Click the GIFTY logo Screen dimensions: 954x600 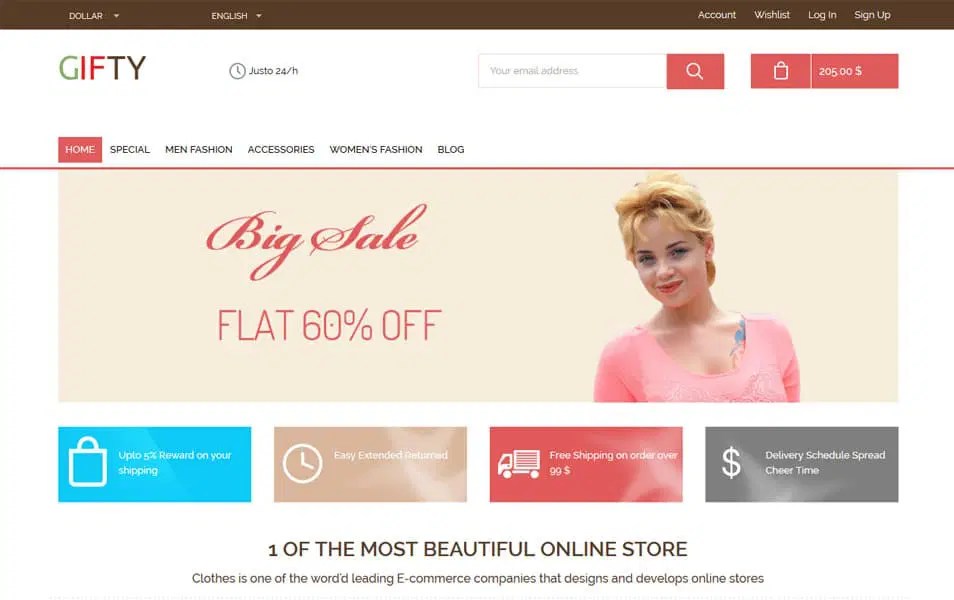coord(102,68)
